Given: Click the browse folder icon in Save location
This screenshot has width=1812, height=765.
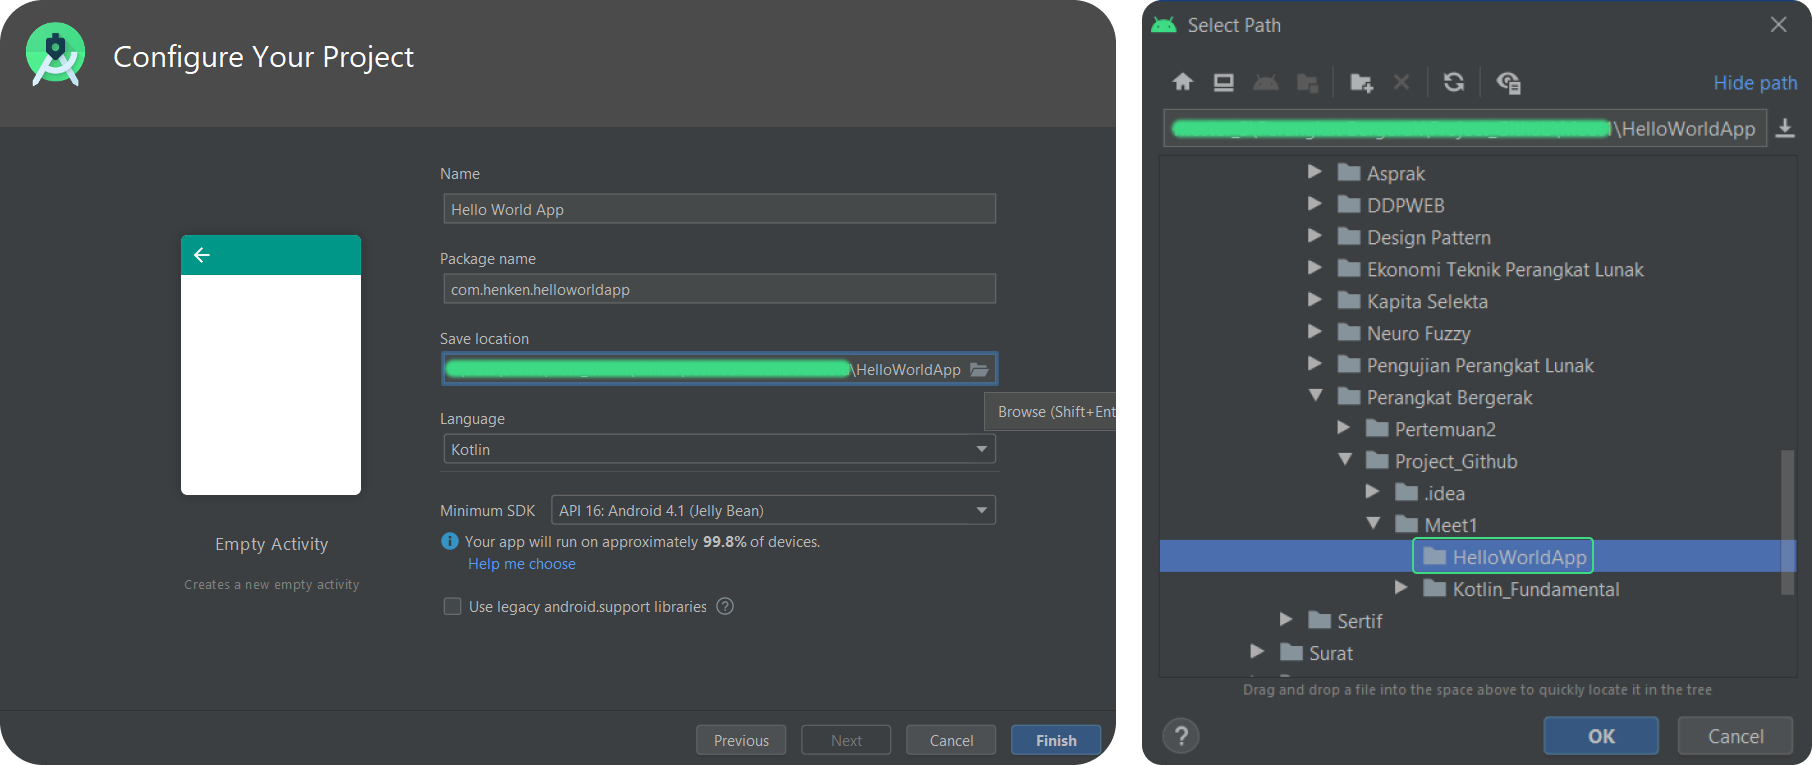Looking at the screenshot, I should (x=979, y=369).
